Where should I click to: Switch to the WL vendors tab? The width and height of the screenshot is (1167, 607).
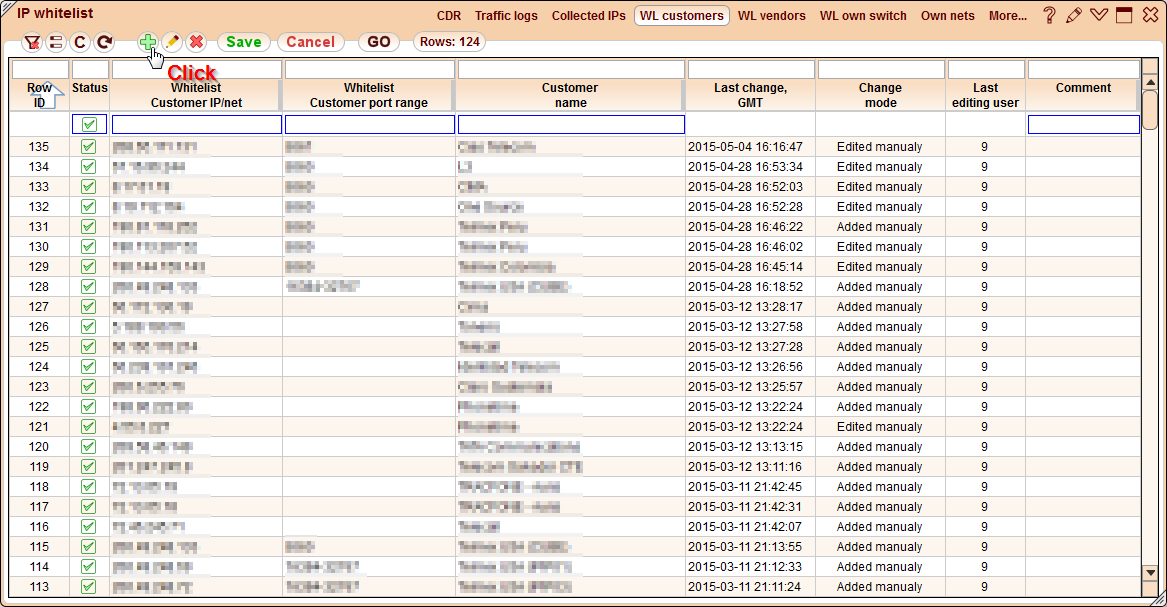click(771, 16)
